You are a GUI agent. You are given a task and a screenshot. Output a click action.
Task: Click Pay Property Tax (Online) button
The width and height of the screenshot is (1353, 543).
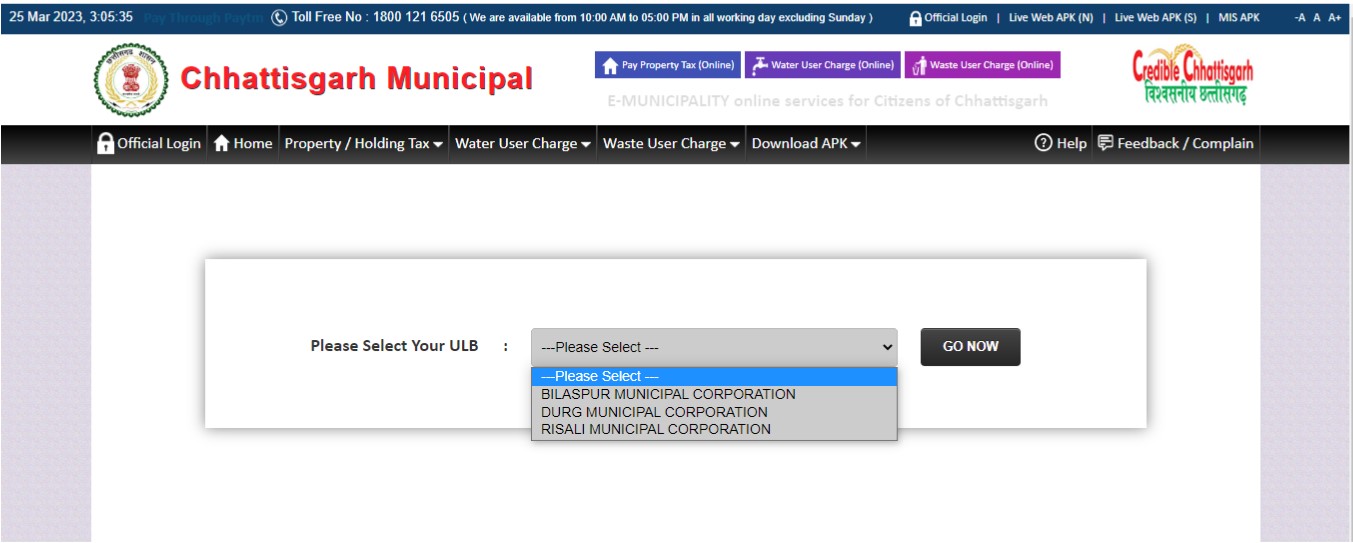pyautogui.click(x=668, y=65)
